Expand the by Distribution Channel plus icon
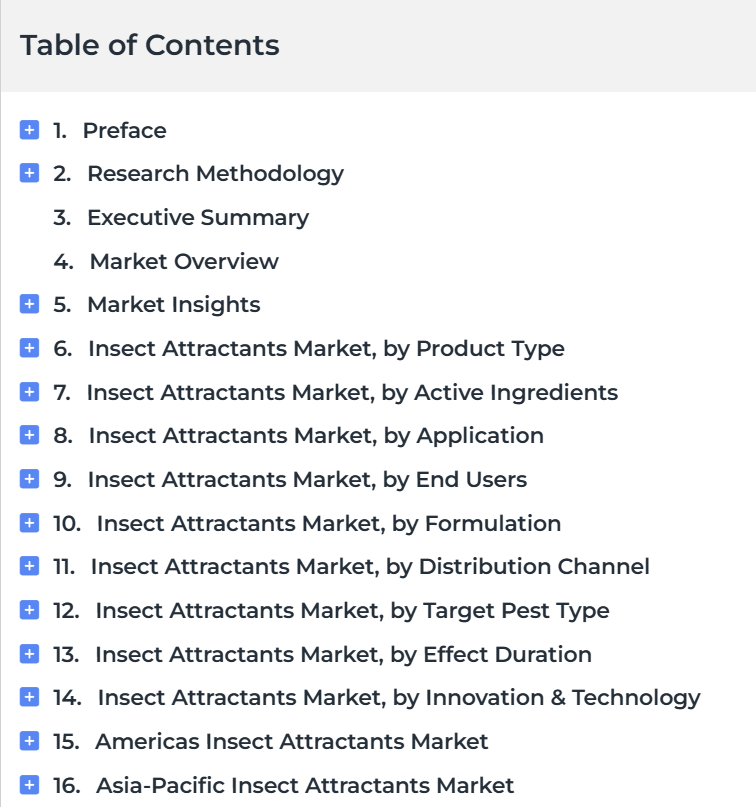 pyautogui.click(x=29, y=566)
